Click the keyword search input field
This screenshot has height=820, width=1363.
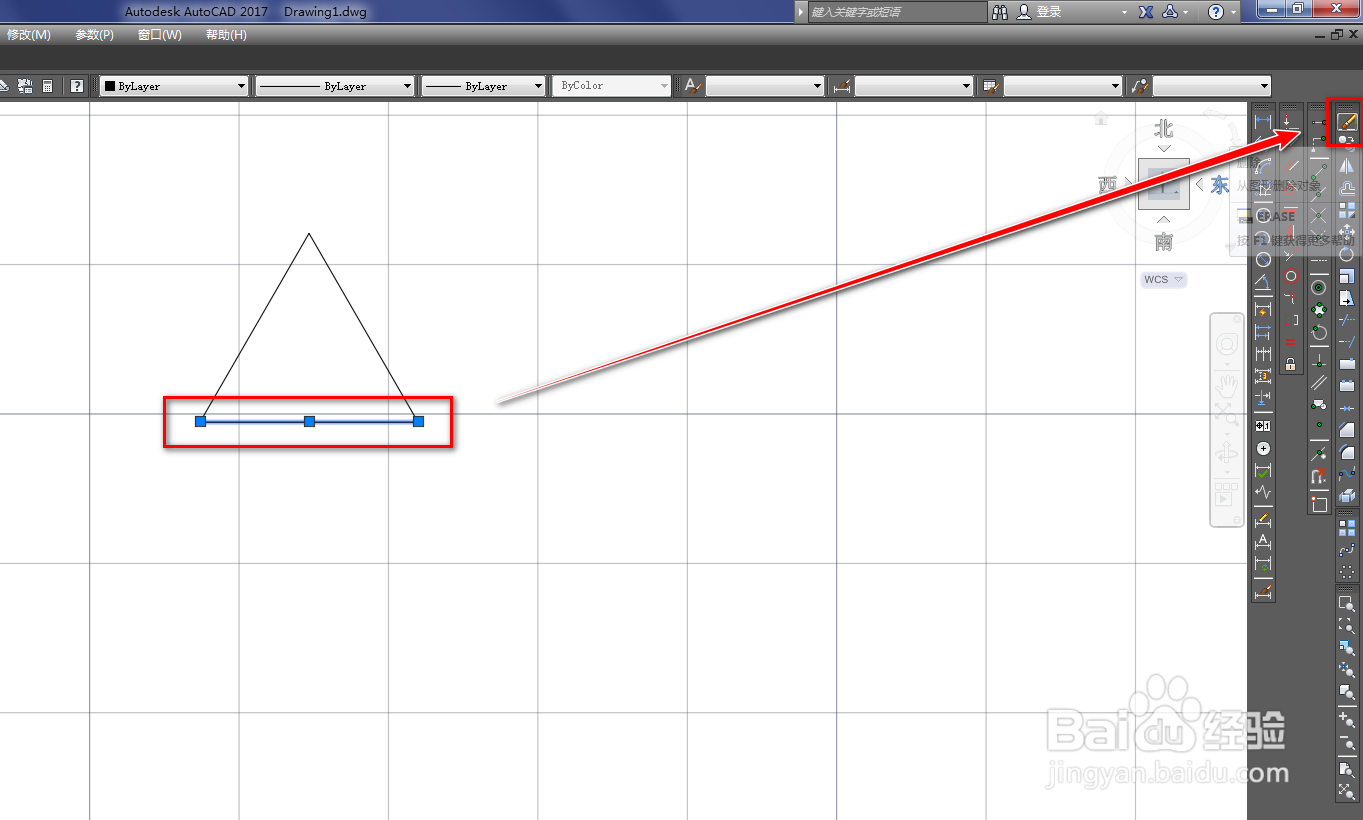[897, 12]
